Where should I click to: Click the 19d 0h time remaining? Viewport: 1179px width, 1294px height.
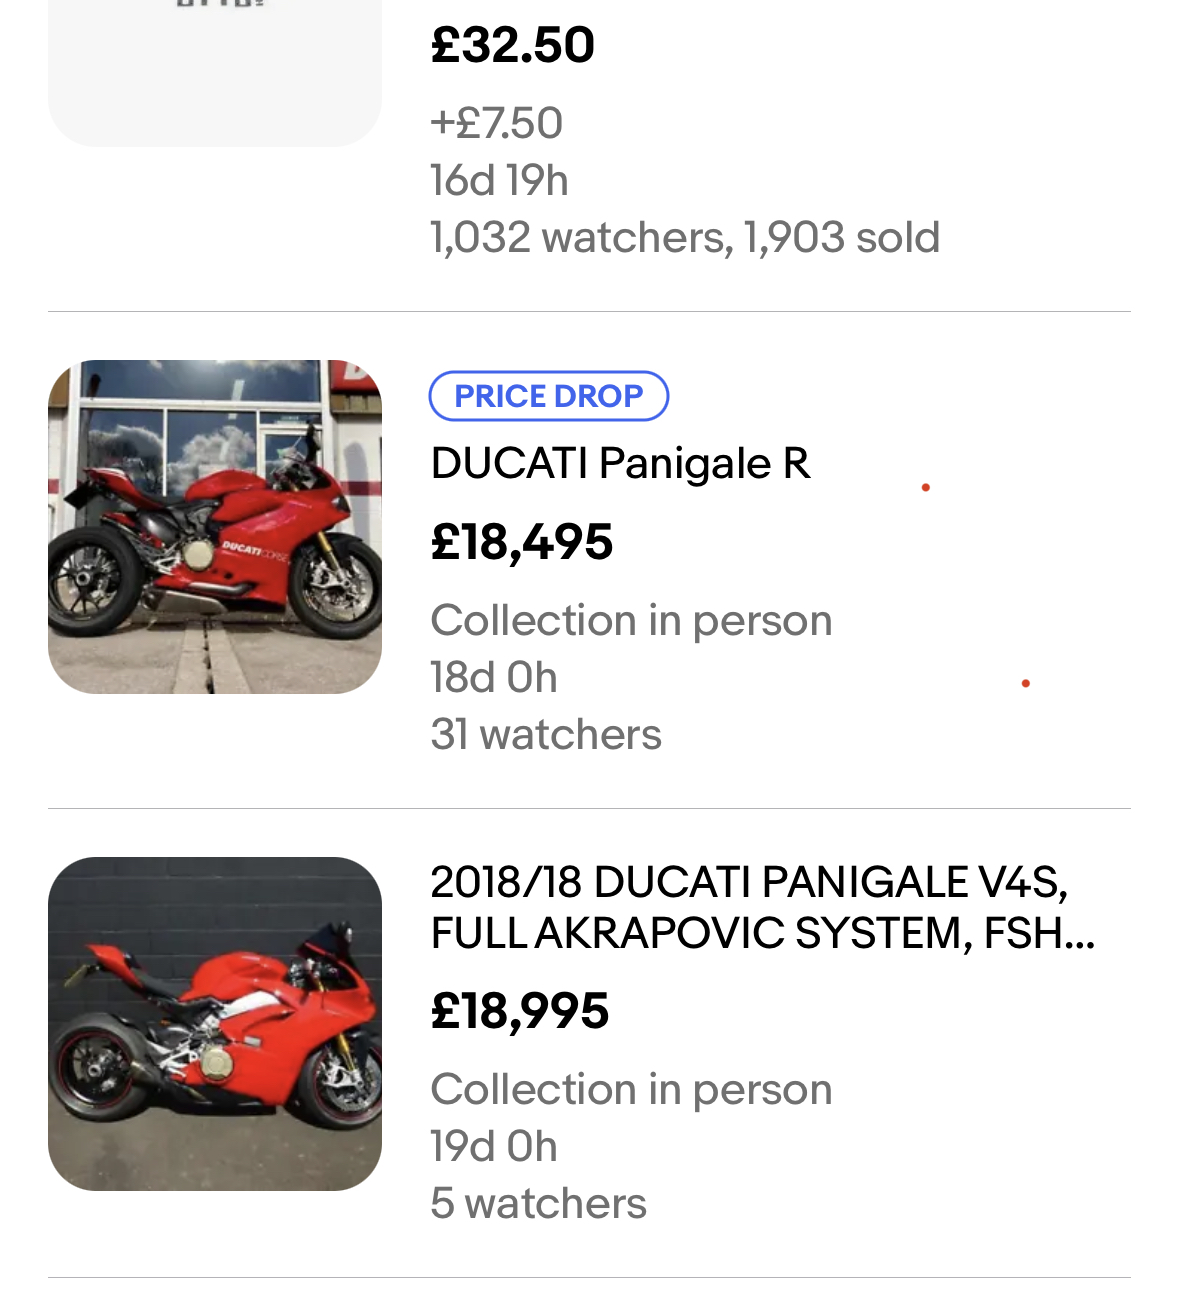coord(493,1147)
